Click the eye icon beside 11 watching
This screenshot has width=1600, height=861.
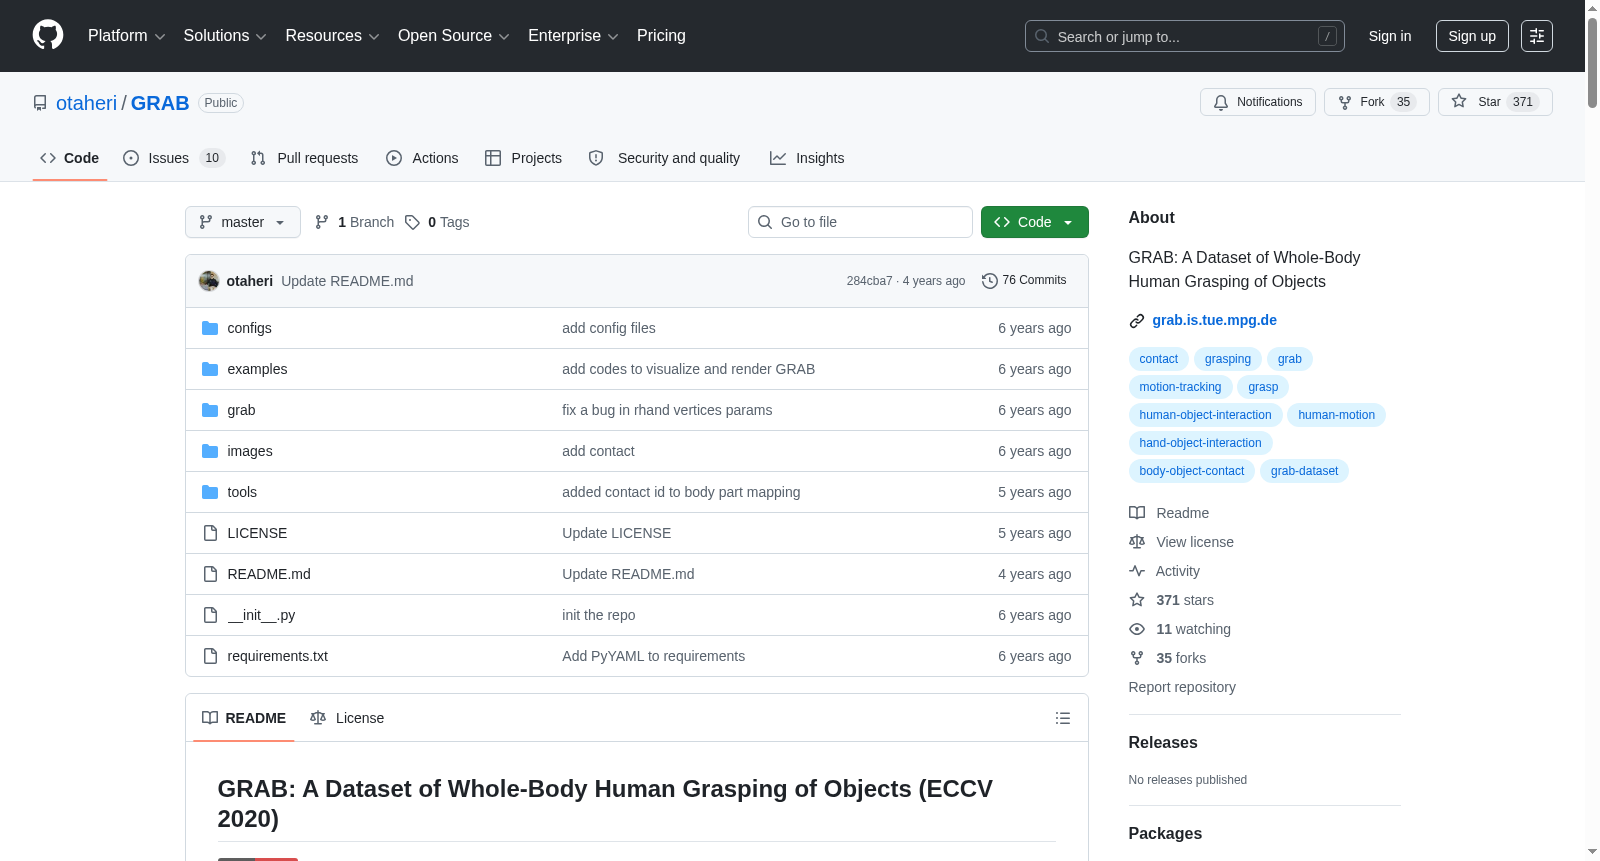(1137, 629)
